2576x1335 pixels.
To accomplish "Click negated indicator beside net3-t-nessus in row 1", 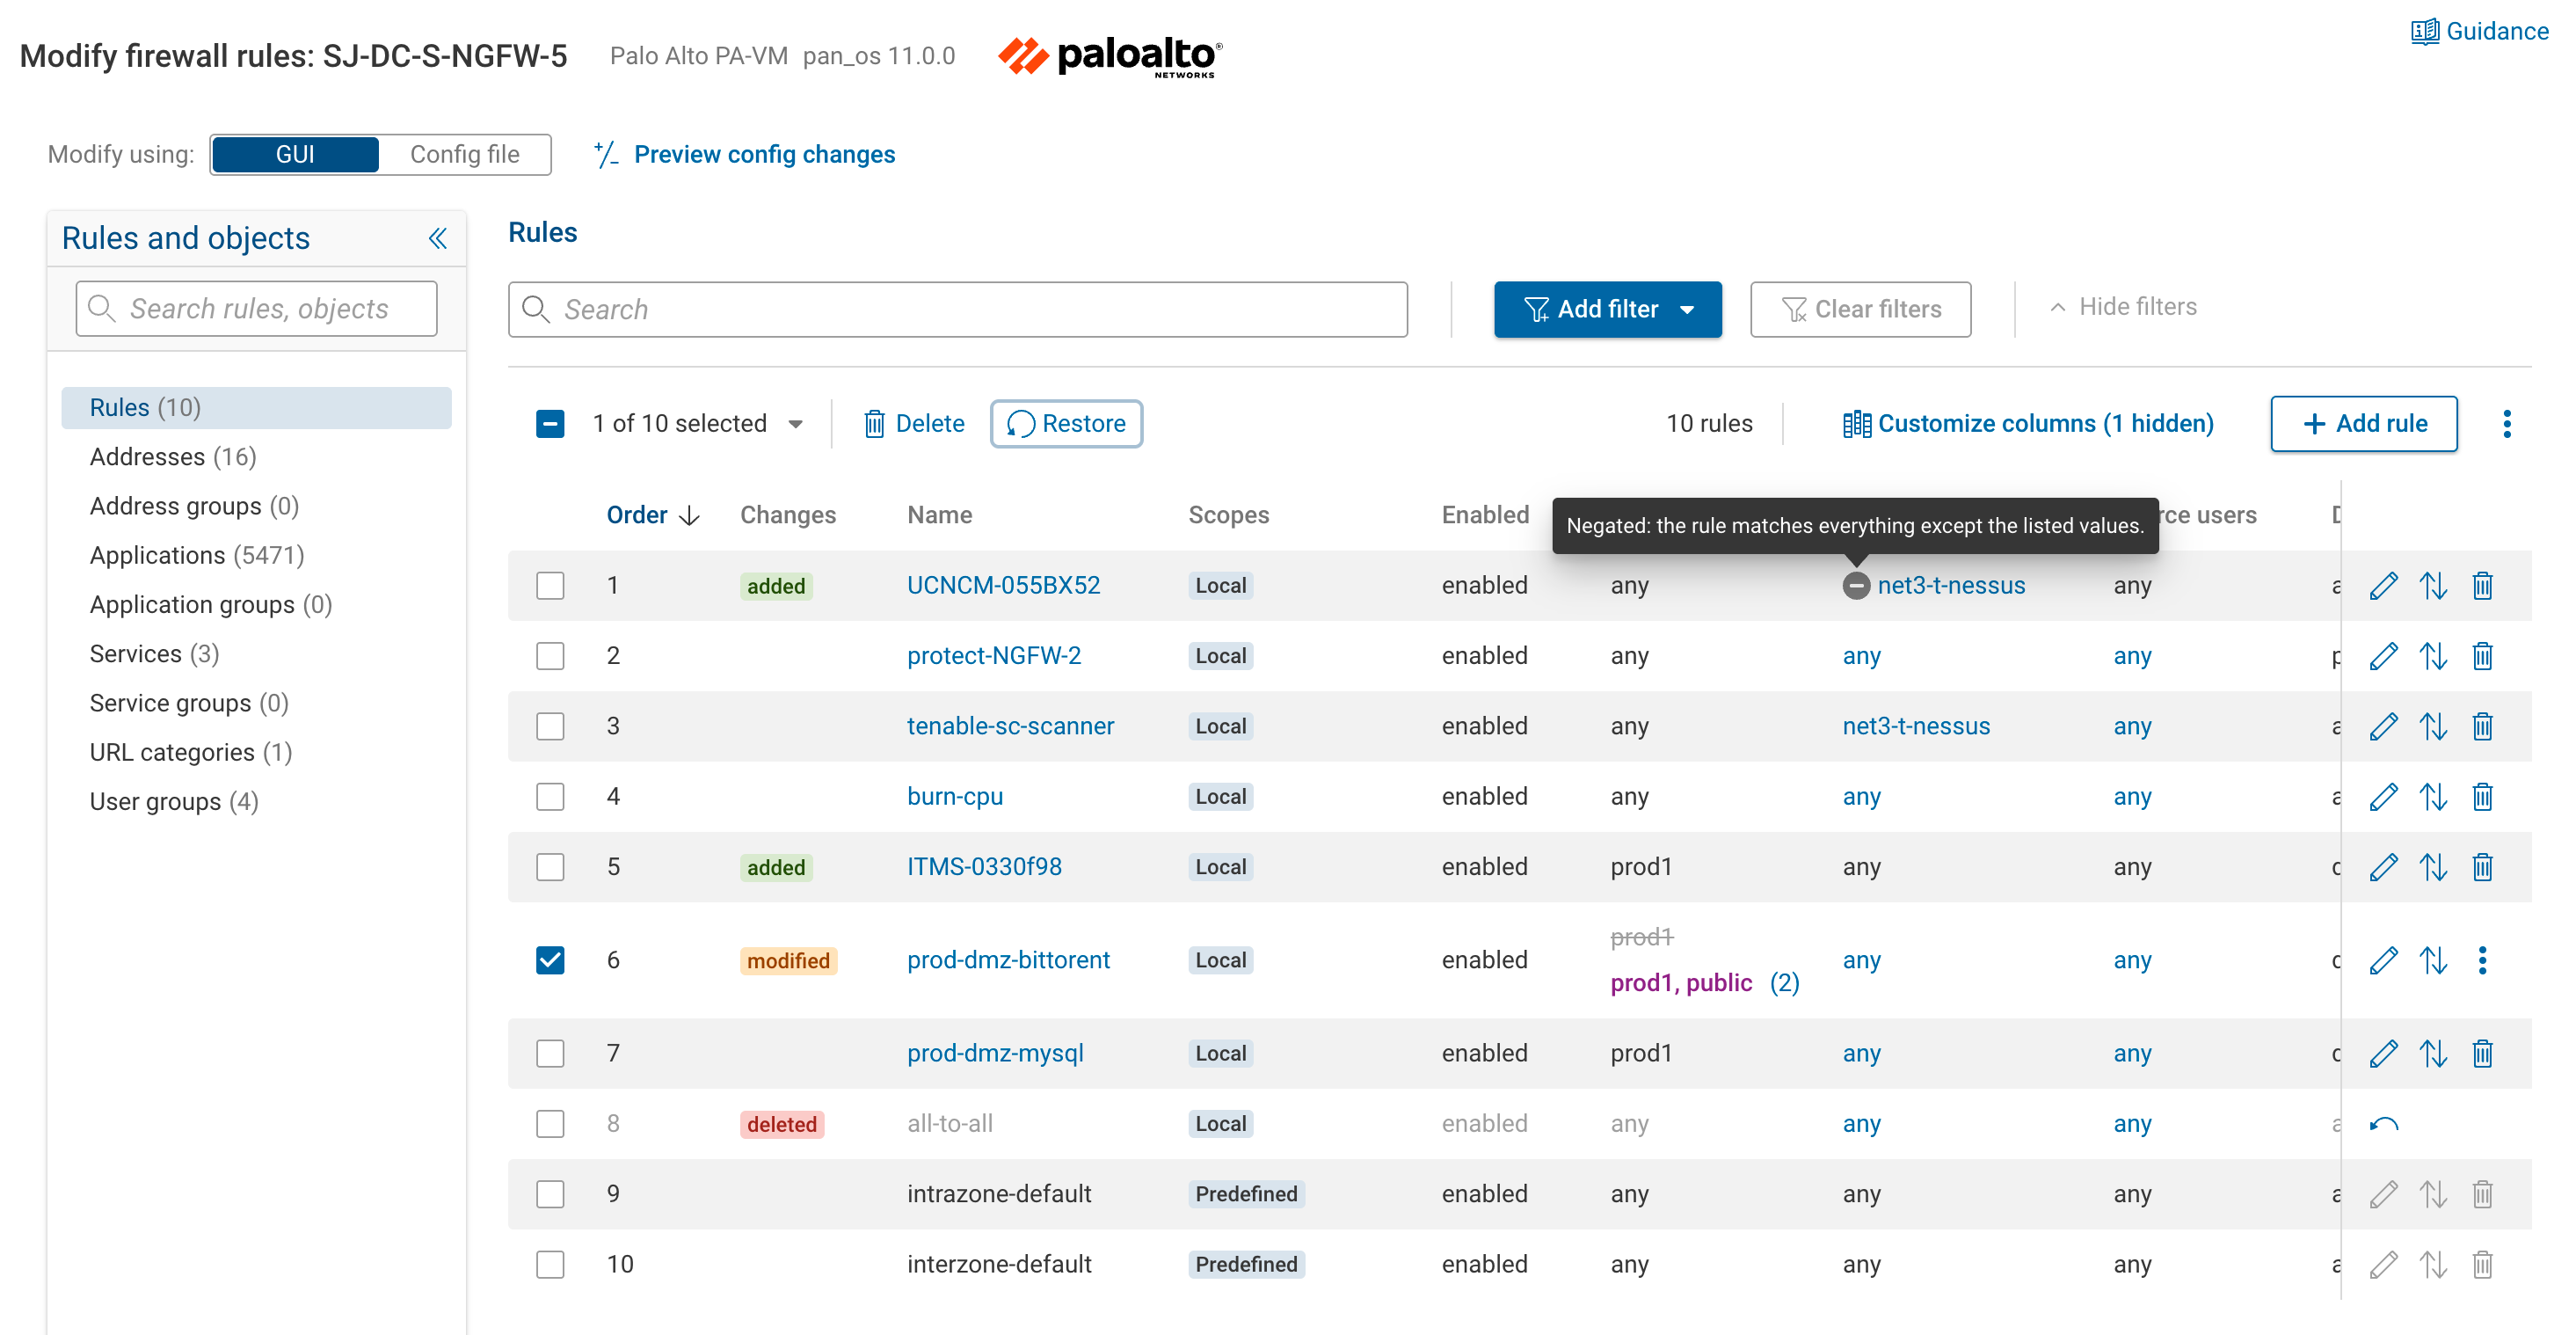I will coord(1855,586).
